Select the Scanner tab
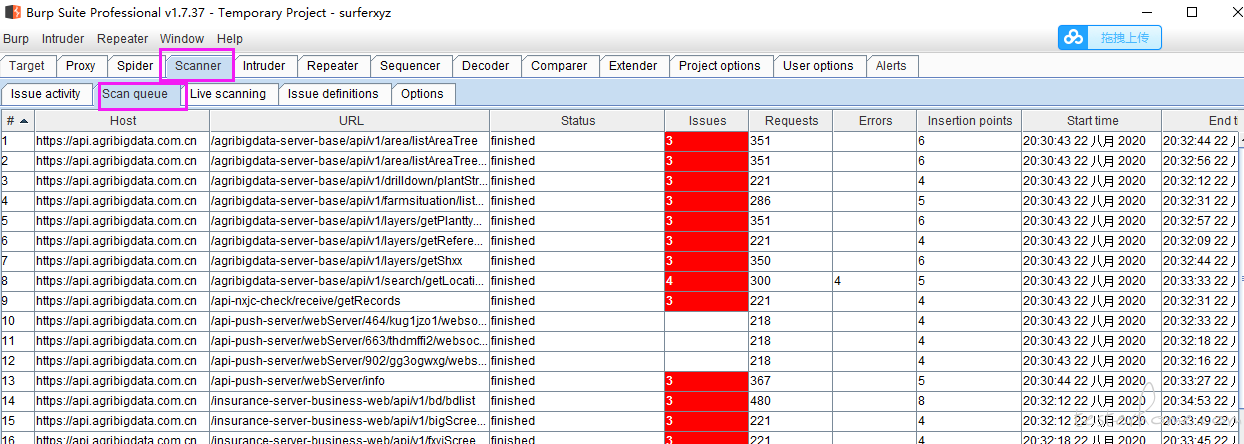The width and height of the screenshot is (1244, 444). click(x=198, y=66)
